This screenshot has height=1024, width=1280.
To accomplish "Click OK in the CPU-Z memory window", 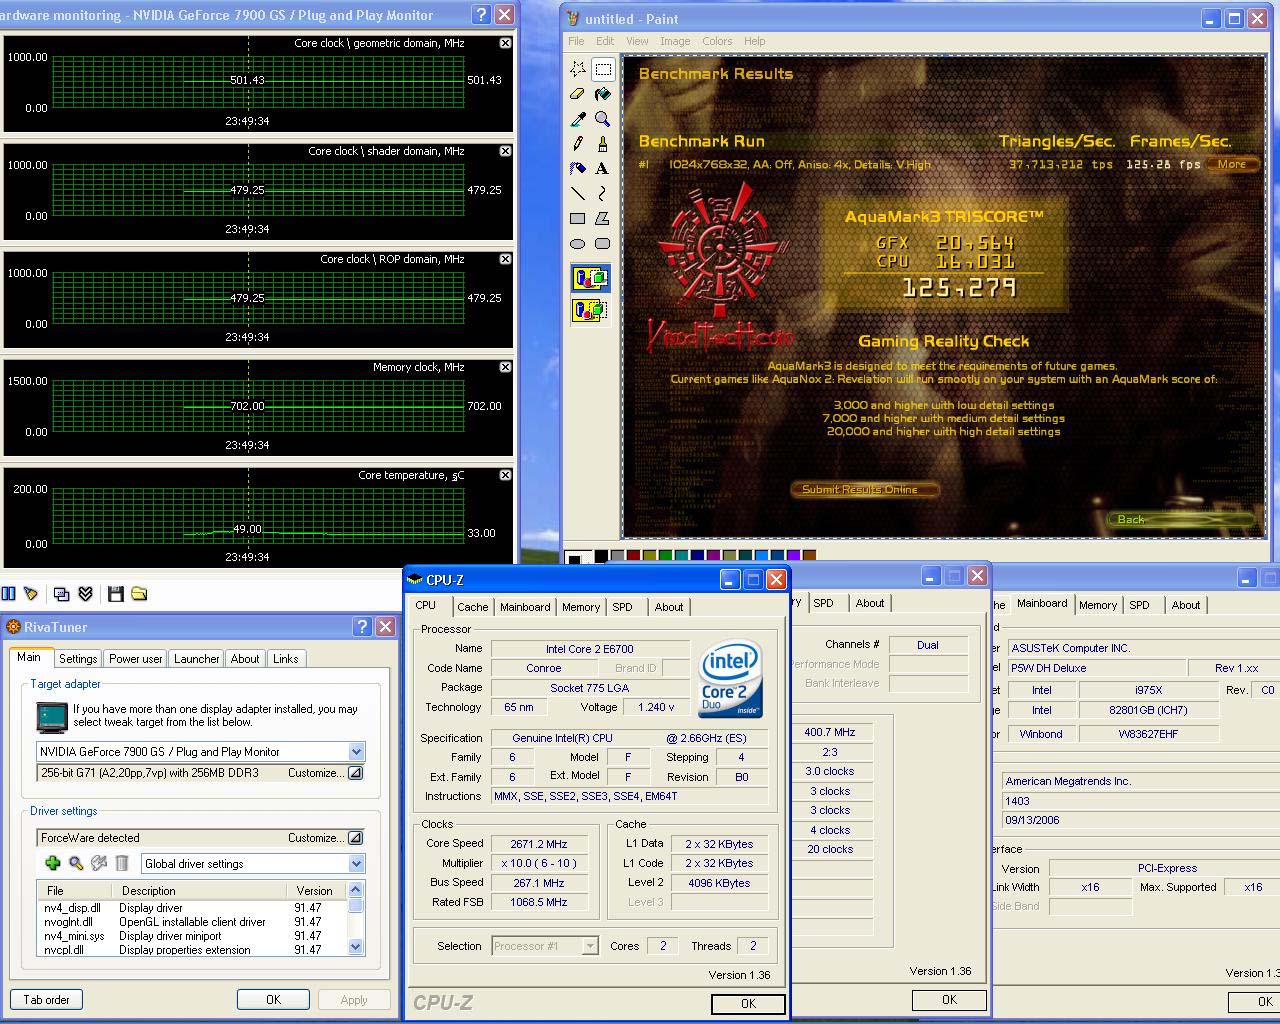I will coord(949,1000).
